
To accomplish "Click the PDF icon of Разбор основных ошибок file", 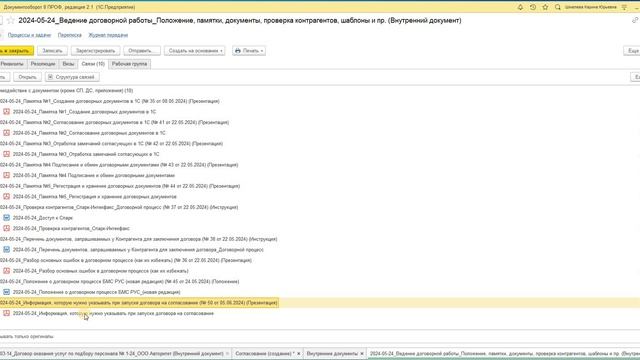I will (7, 271).
